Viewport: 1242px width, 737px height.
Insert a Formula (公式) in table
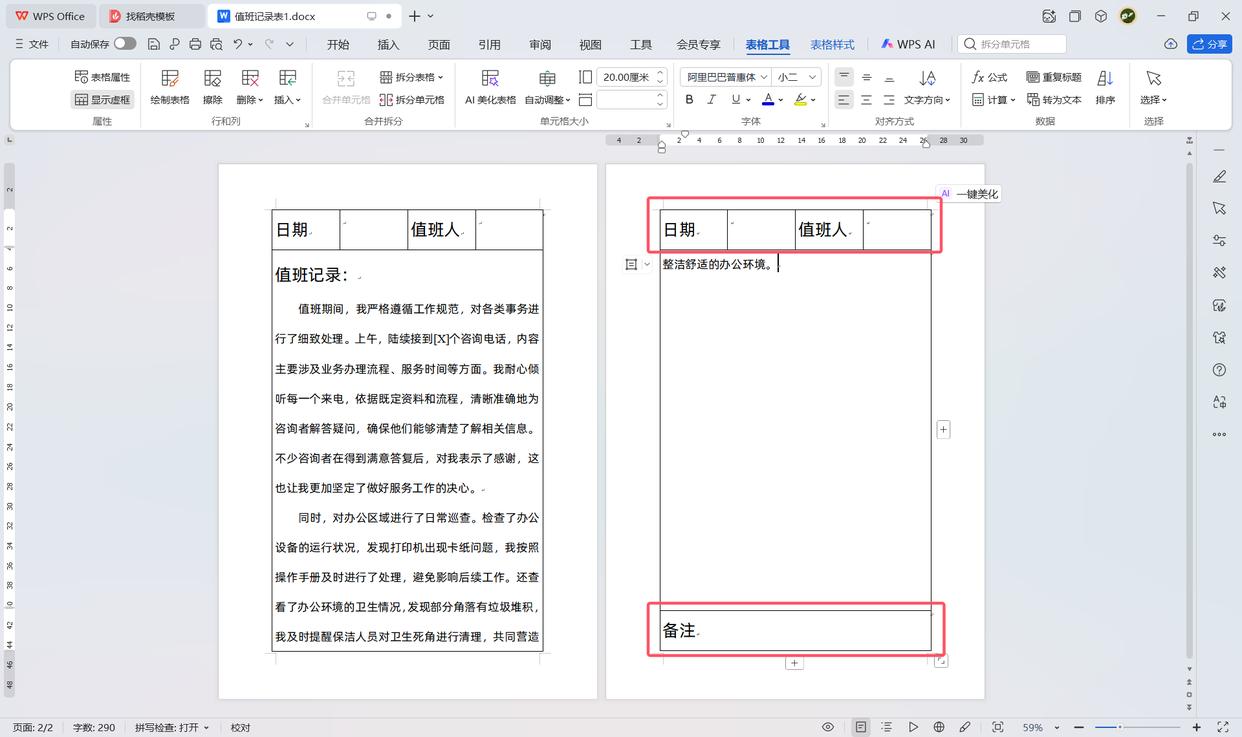point(990,77)
